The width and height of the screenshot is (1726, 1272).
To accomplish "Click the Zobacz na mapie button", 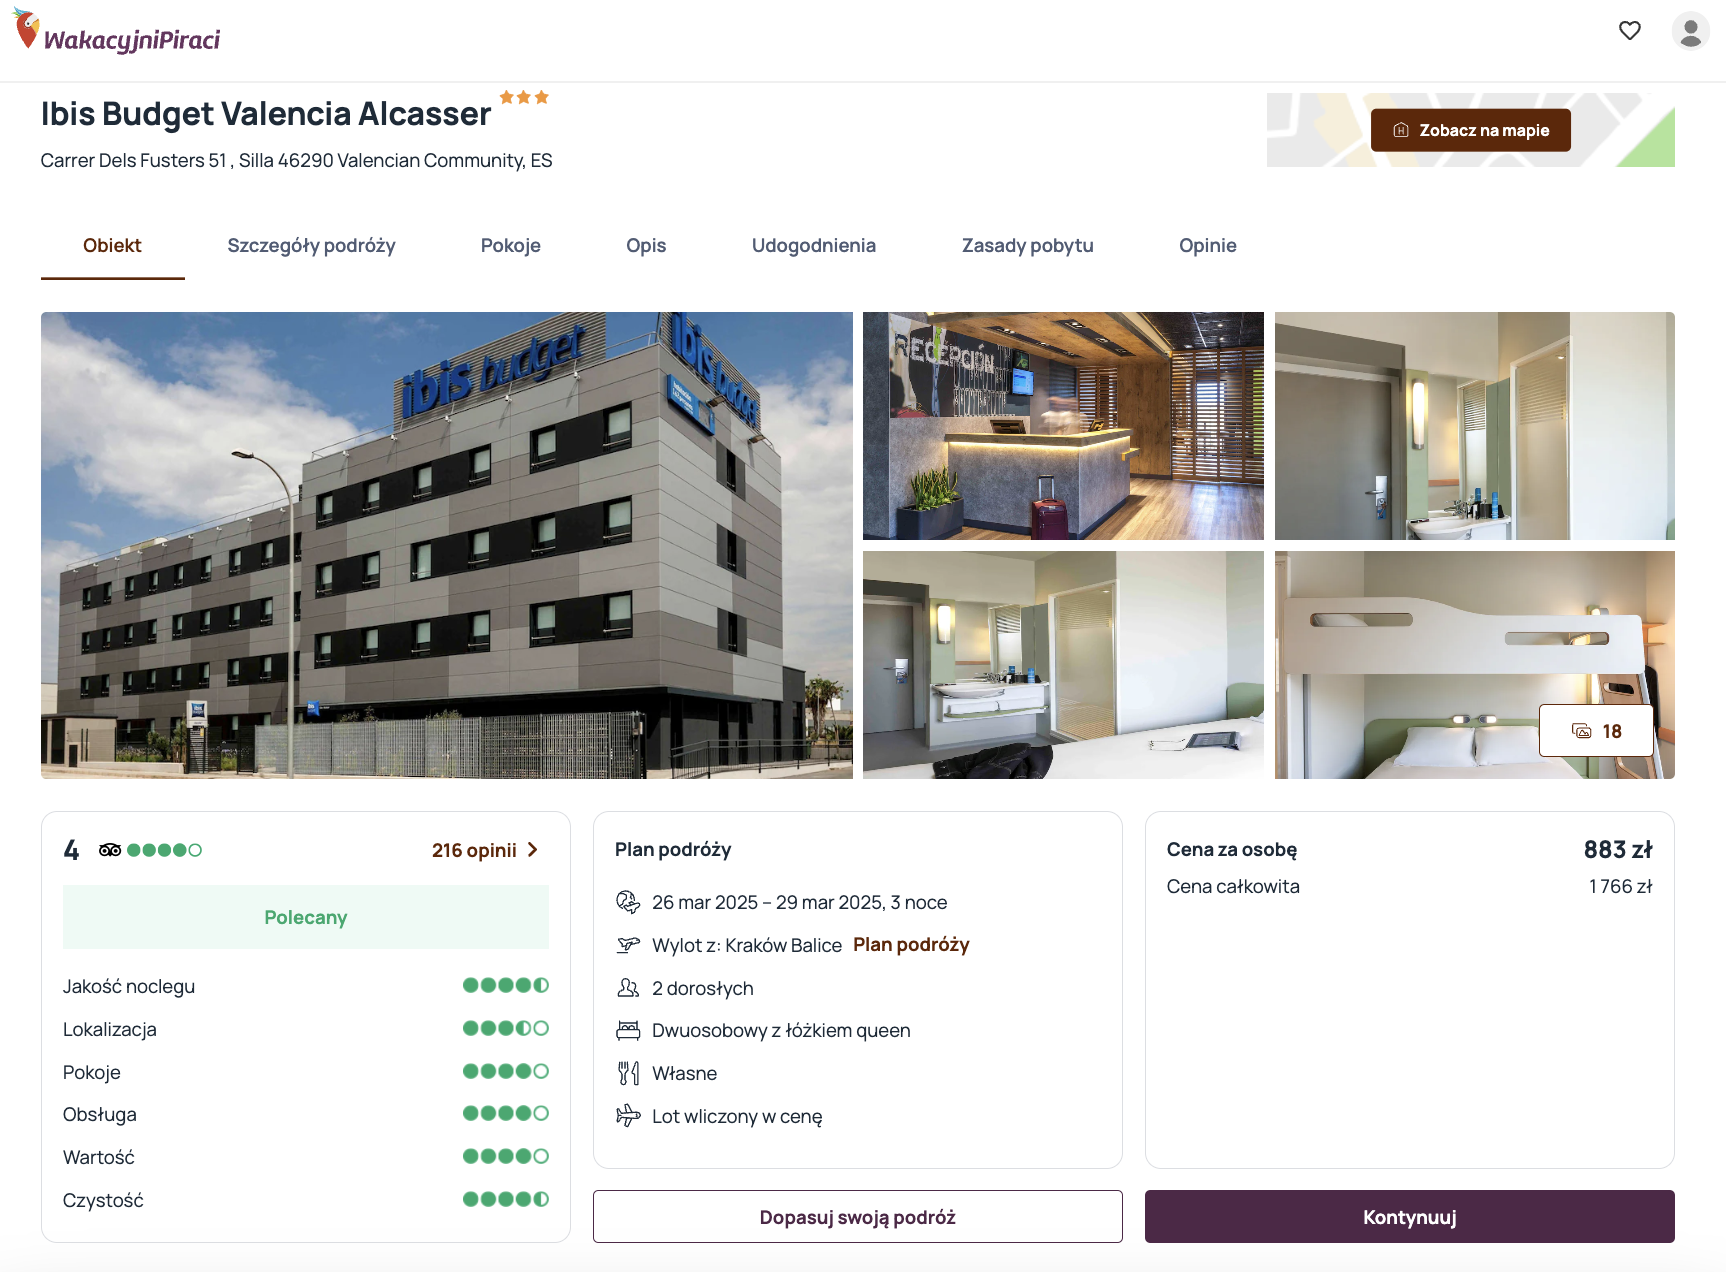I will [x=1470, y=130].
